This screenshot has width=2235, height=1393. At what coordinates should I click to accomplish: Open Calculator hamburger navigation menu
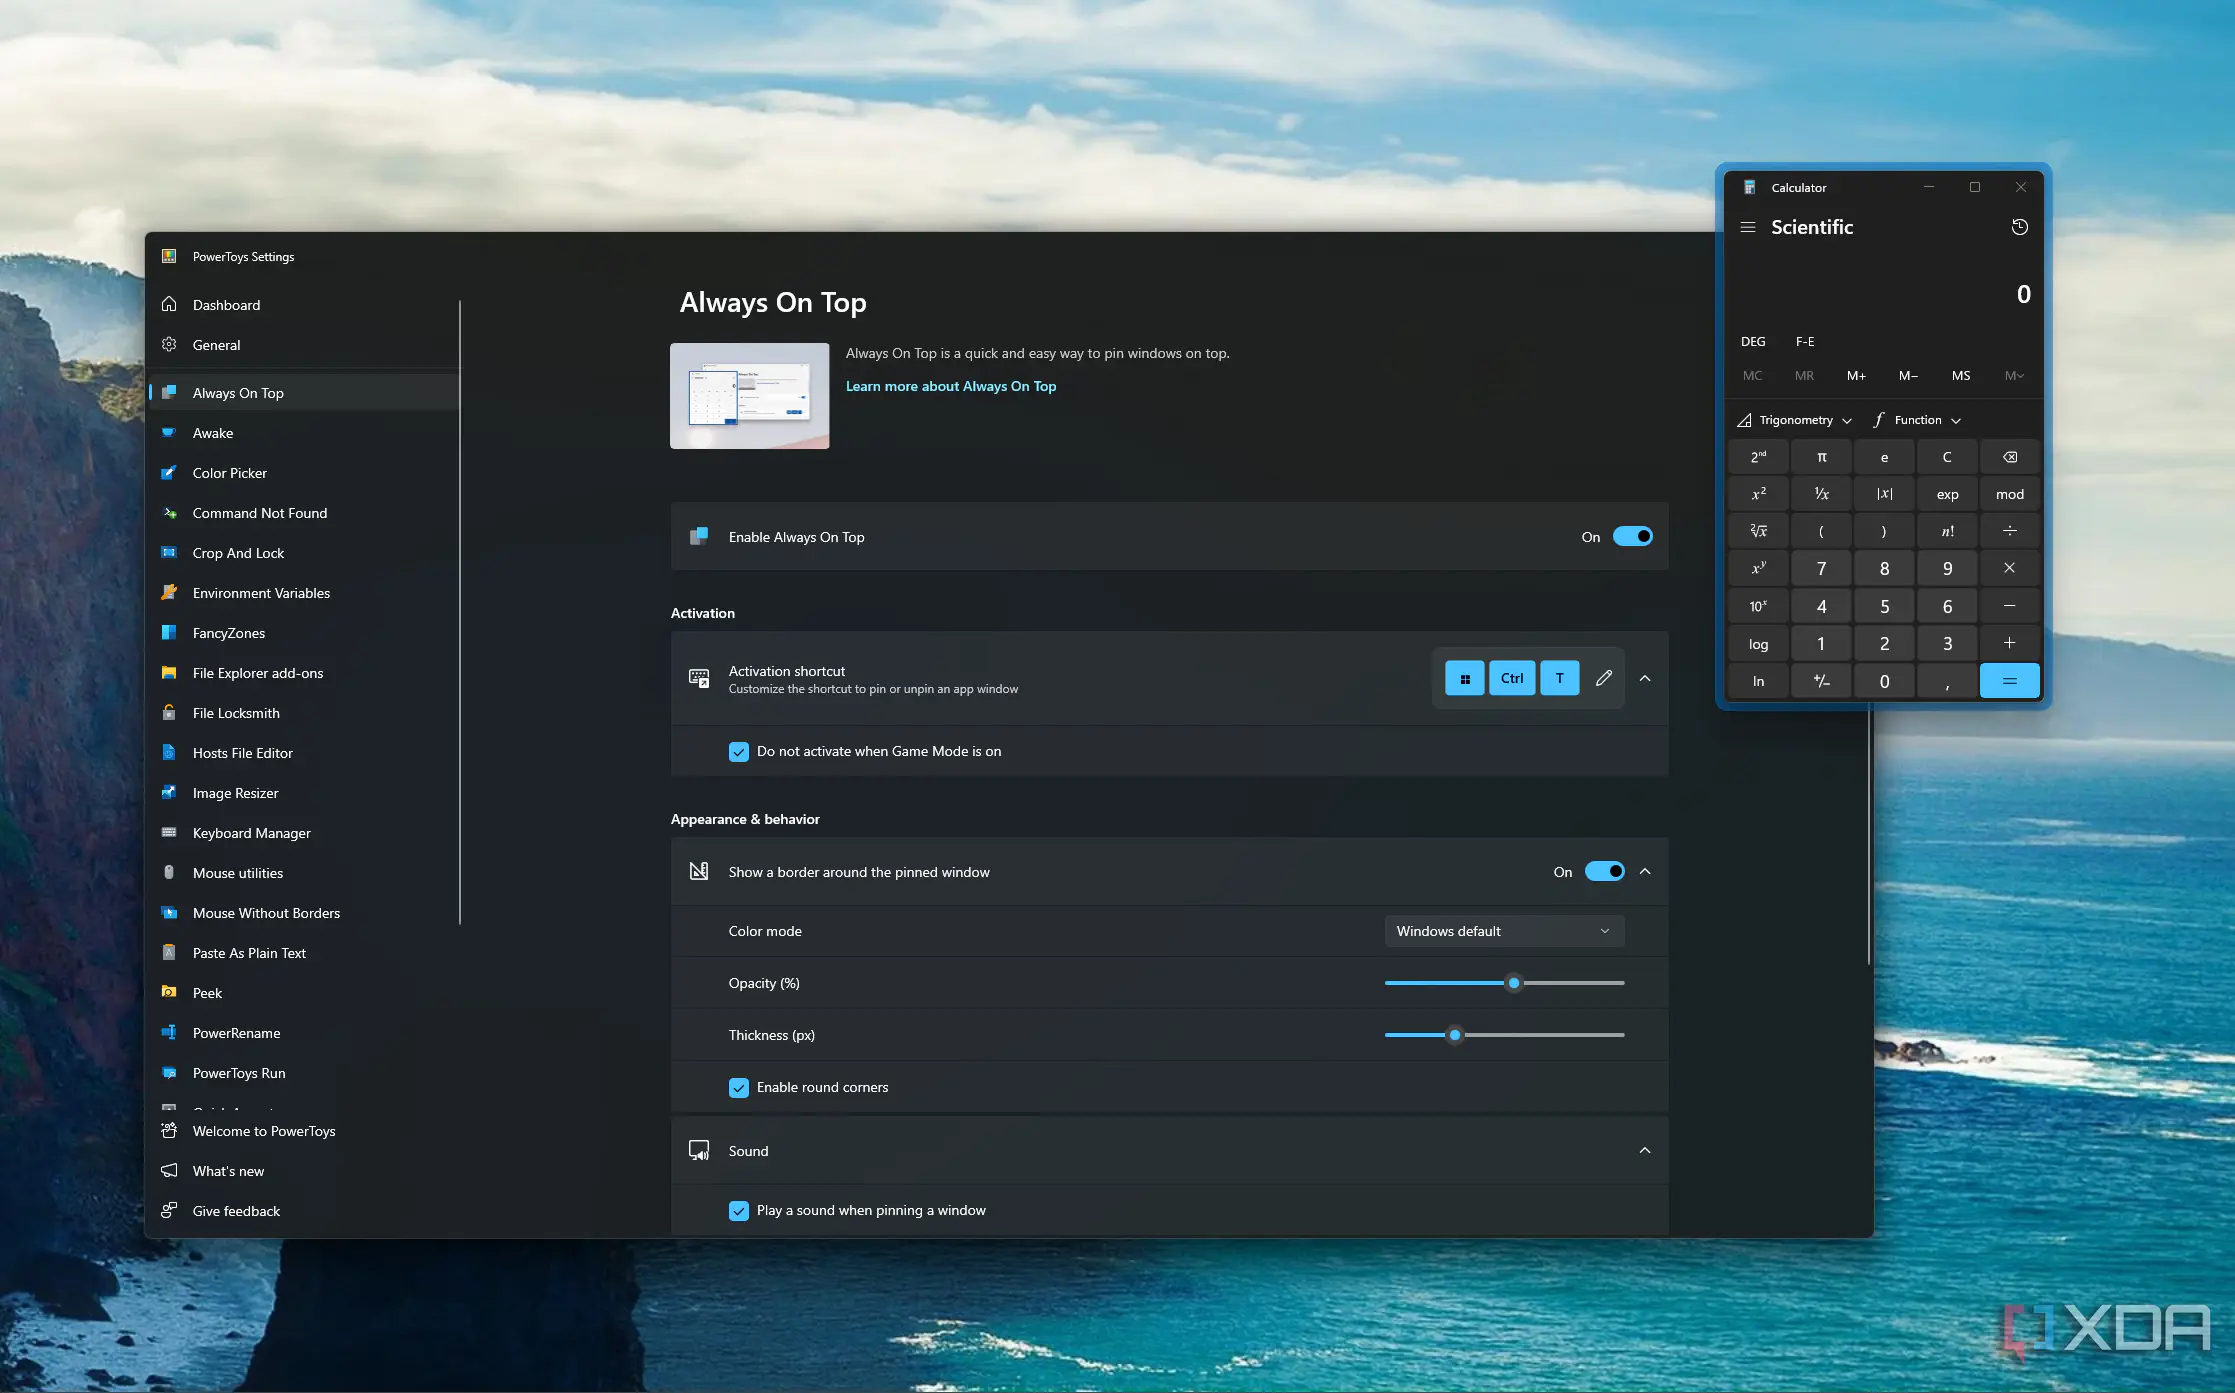[1748, 227]
